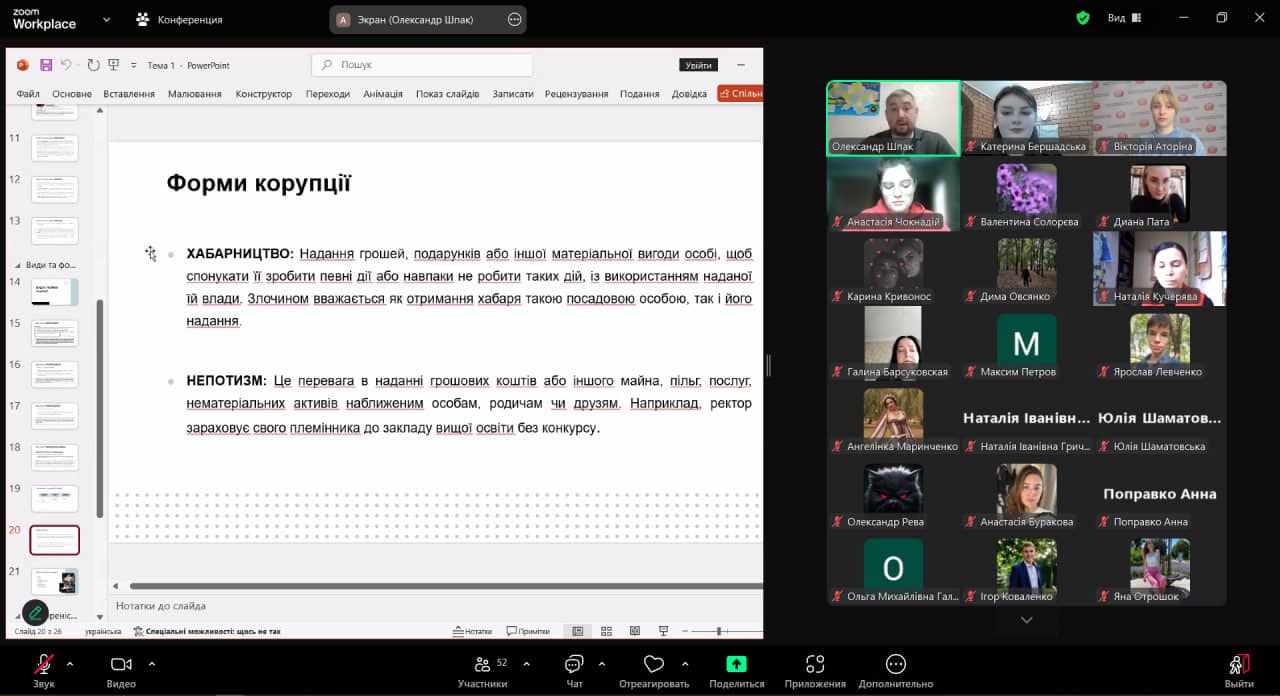The image size is (1280, 696).
Task: Switch to reading view icon
Action: coord(635,632)
